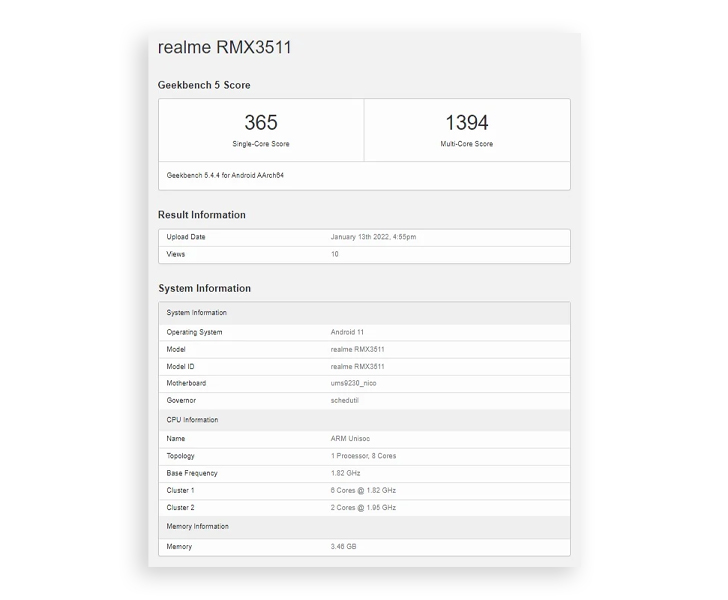This screenshot has height=600, width=728.
Task: Click the large System Information section heading
Action: 204,288
